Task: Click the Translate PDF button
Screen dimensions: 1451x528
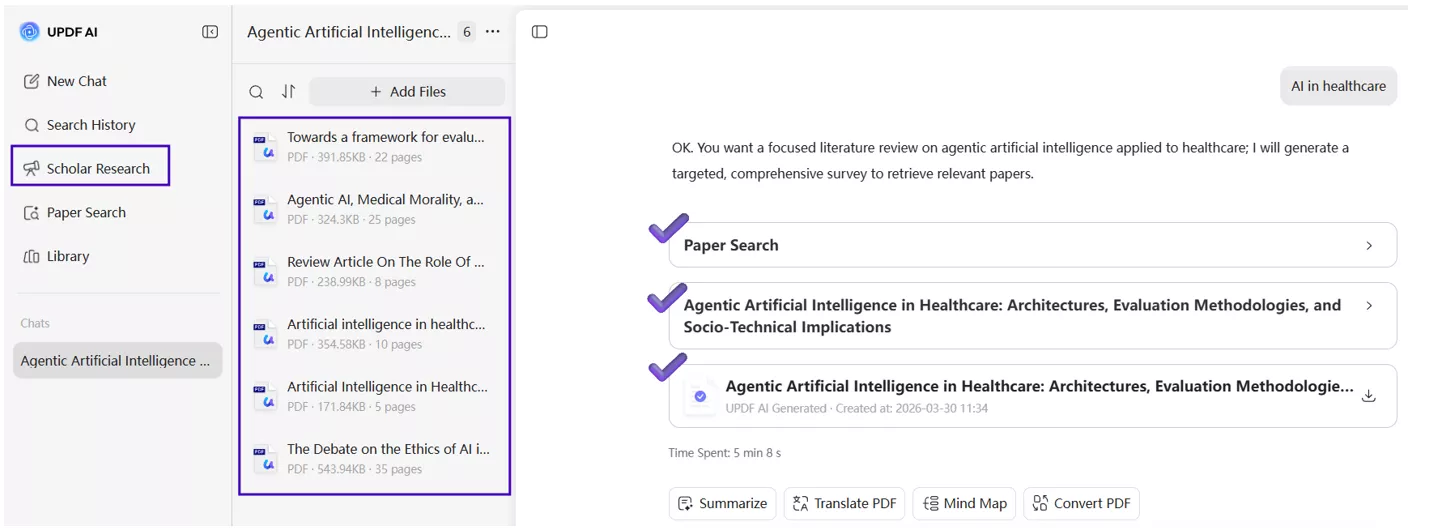Action: pos(844,503)
